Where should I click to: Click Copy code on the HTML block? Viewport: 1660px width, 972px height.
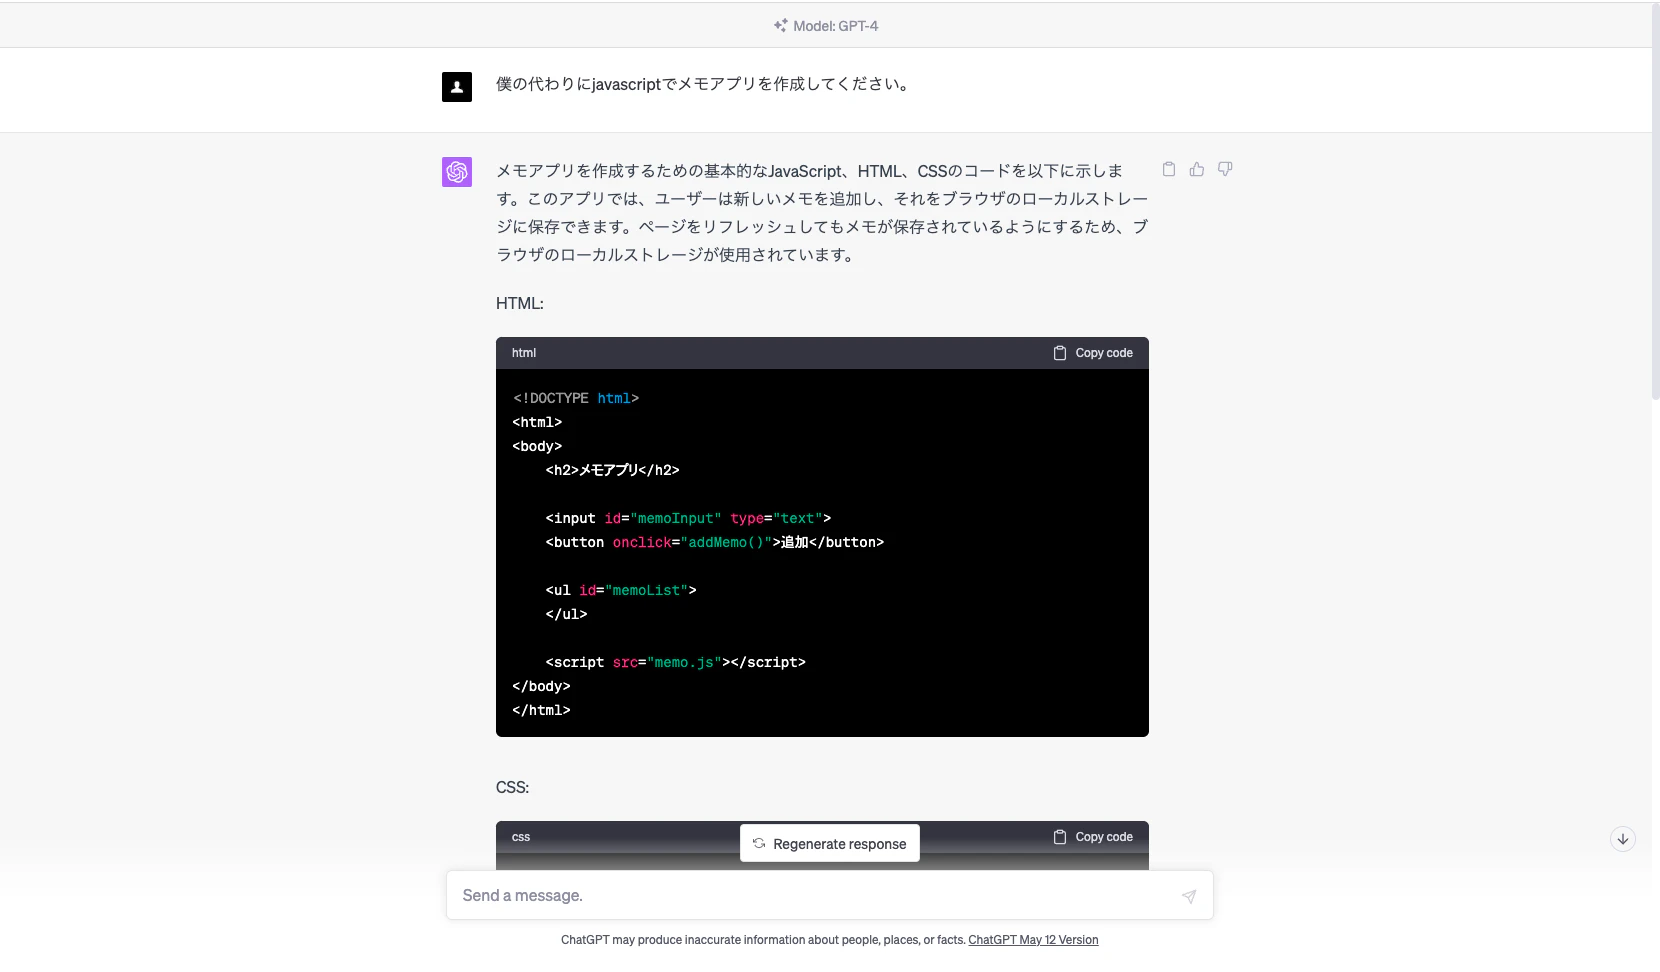(x=1103, y=352)
